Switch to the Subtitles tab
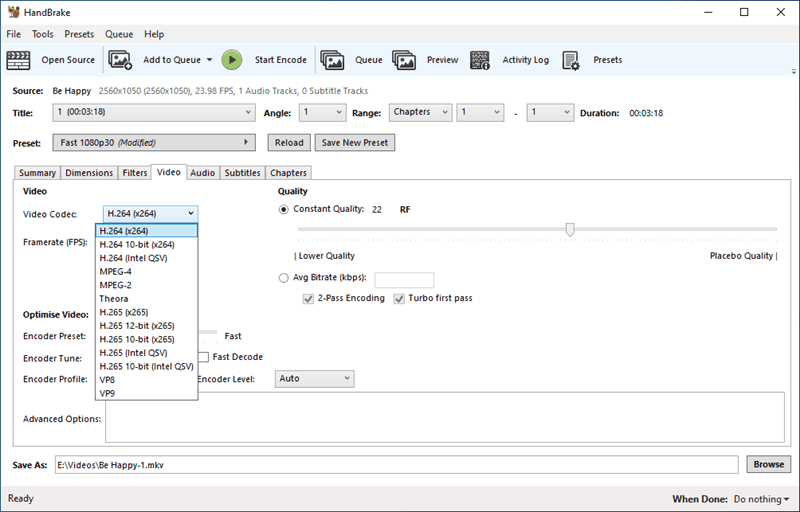This screenshot has width=800, height=512. [x=242, y=173]
